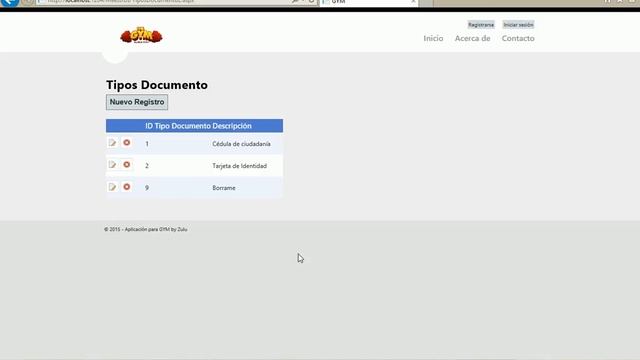Screen dimensions: 640x360
Task: Click the footer copyright text
Action: tap(146, 229)
